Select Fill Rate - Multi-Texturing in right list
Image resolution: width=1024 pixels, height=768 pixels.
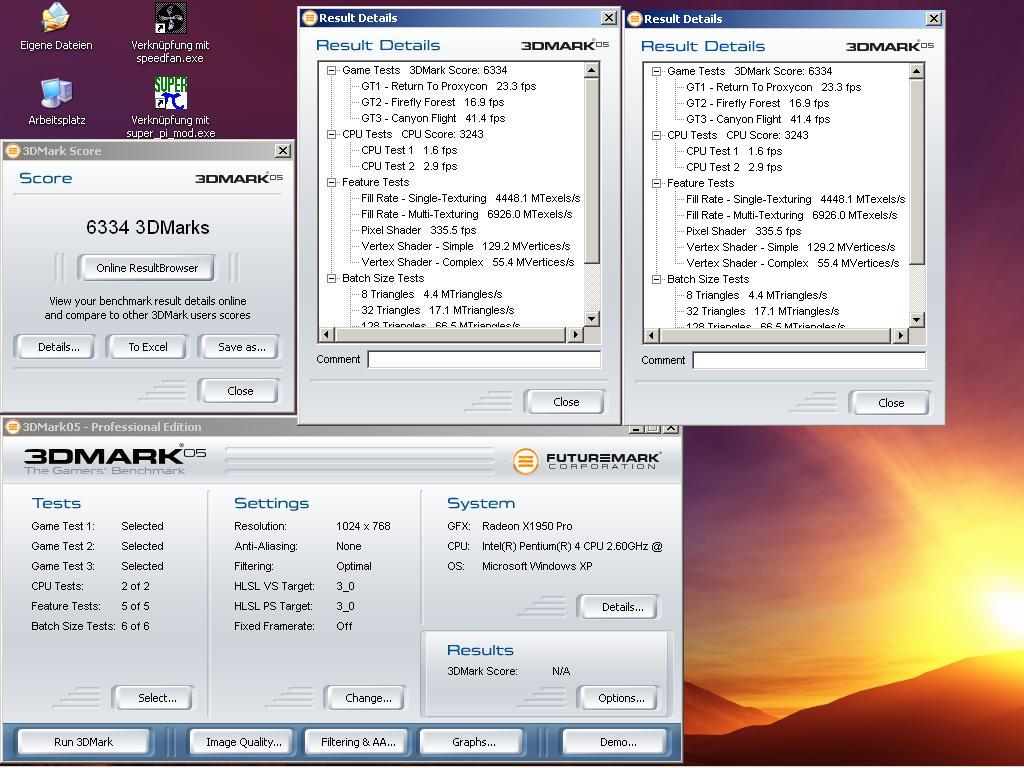point(791,216)
